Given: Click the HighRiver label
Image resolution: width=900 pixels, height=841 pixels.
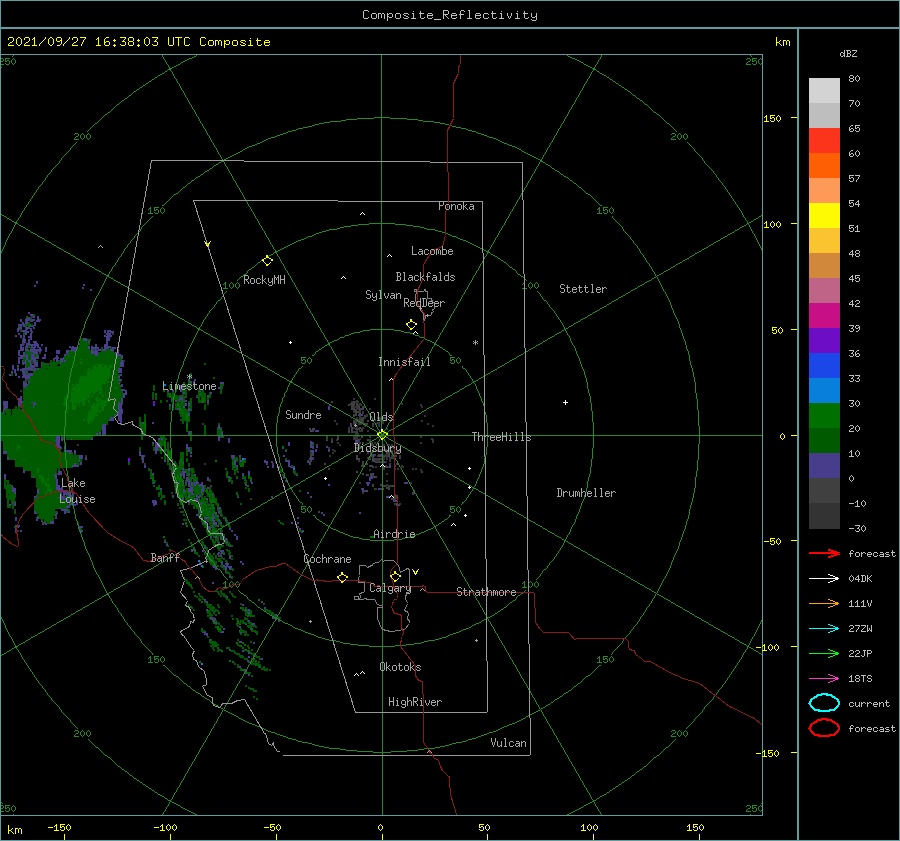Looking at the screenshot, I should pos(415,702).
